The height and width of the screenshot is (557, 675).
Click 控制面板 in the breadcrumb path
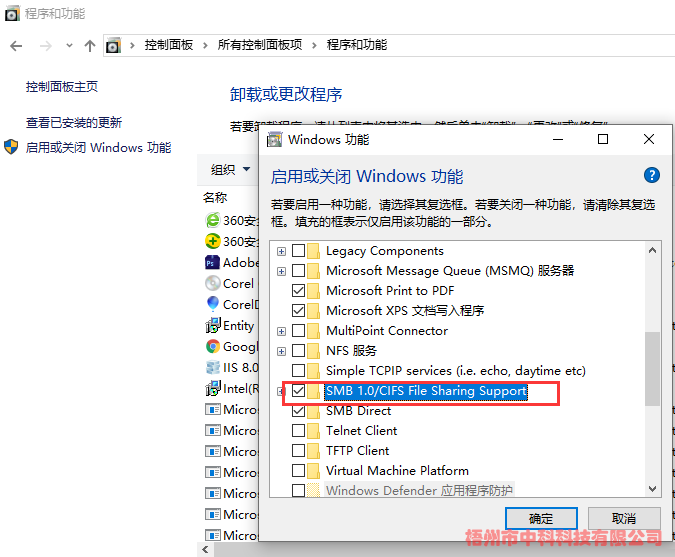pyautogui.click(x=168, y=45)
